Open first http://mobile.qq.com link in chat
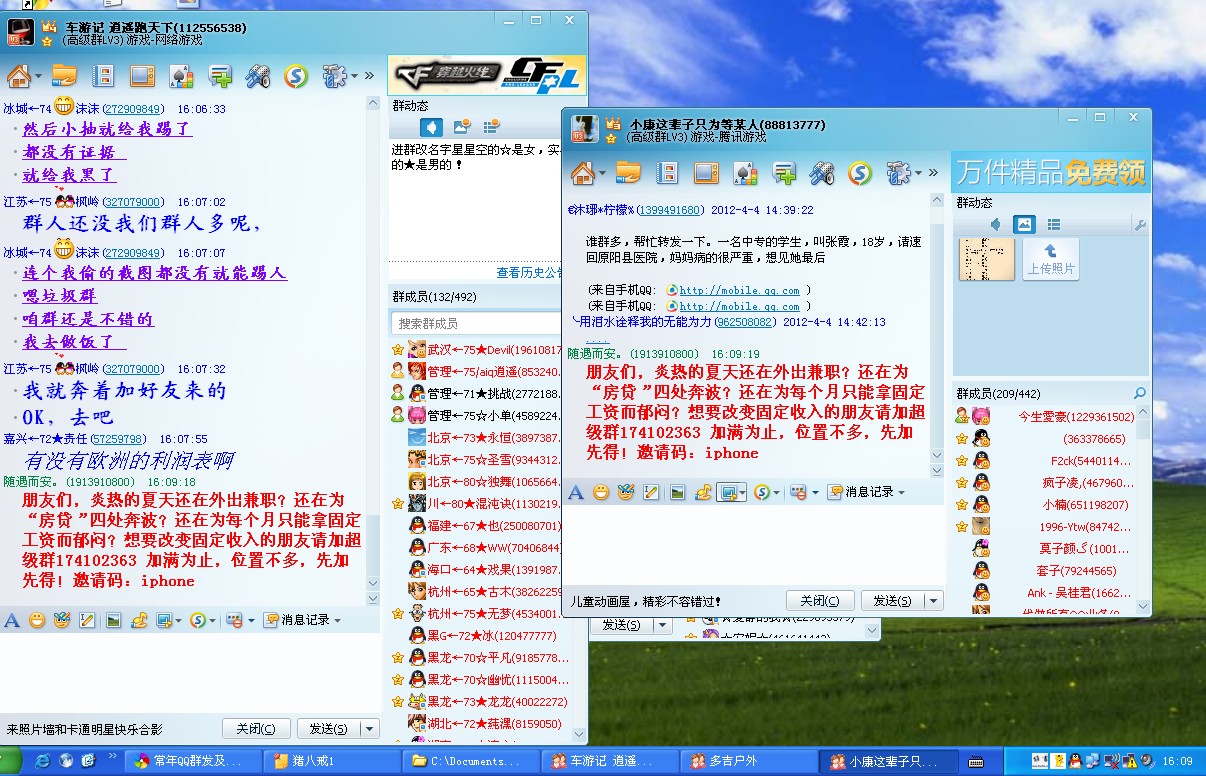This screenshot has height=776, width=1206. coord(739,290)
